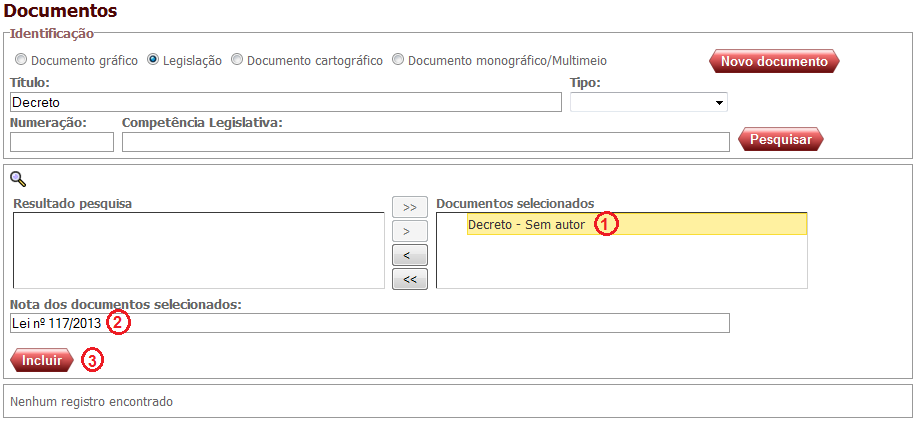Move all results with >> button
Screen dimensions: 917x424
click(410, 207)
